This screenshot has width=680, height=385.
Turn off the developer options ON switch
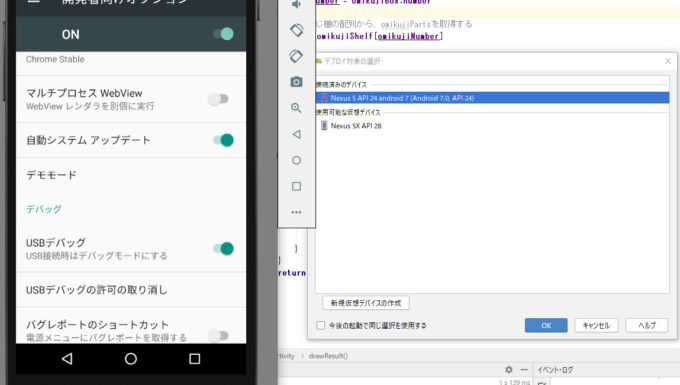tap(224, 34)
